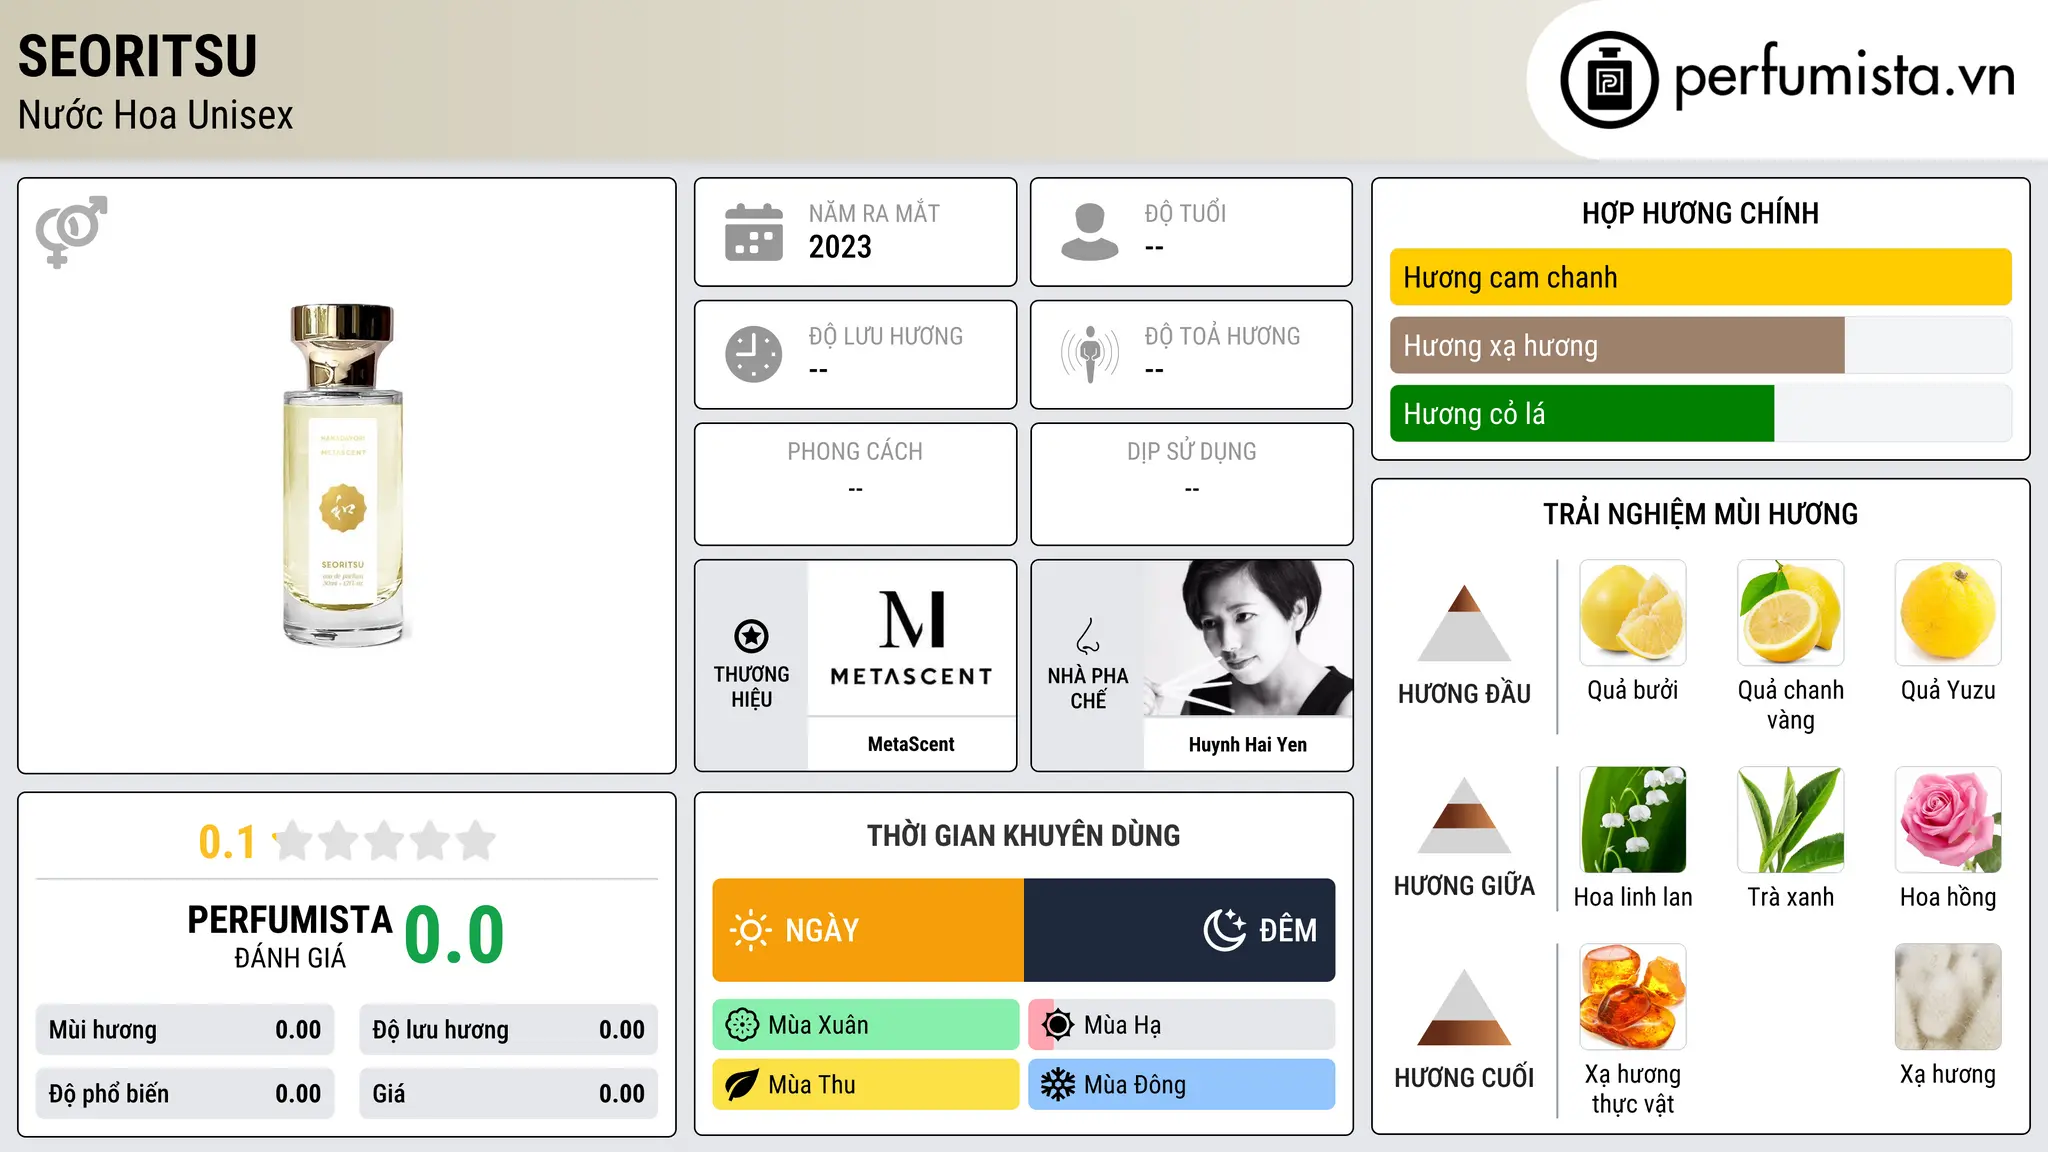Click the 0.1 user rating value

tap(227, 842)
